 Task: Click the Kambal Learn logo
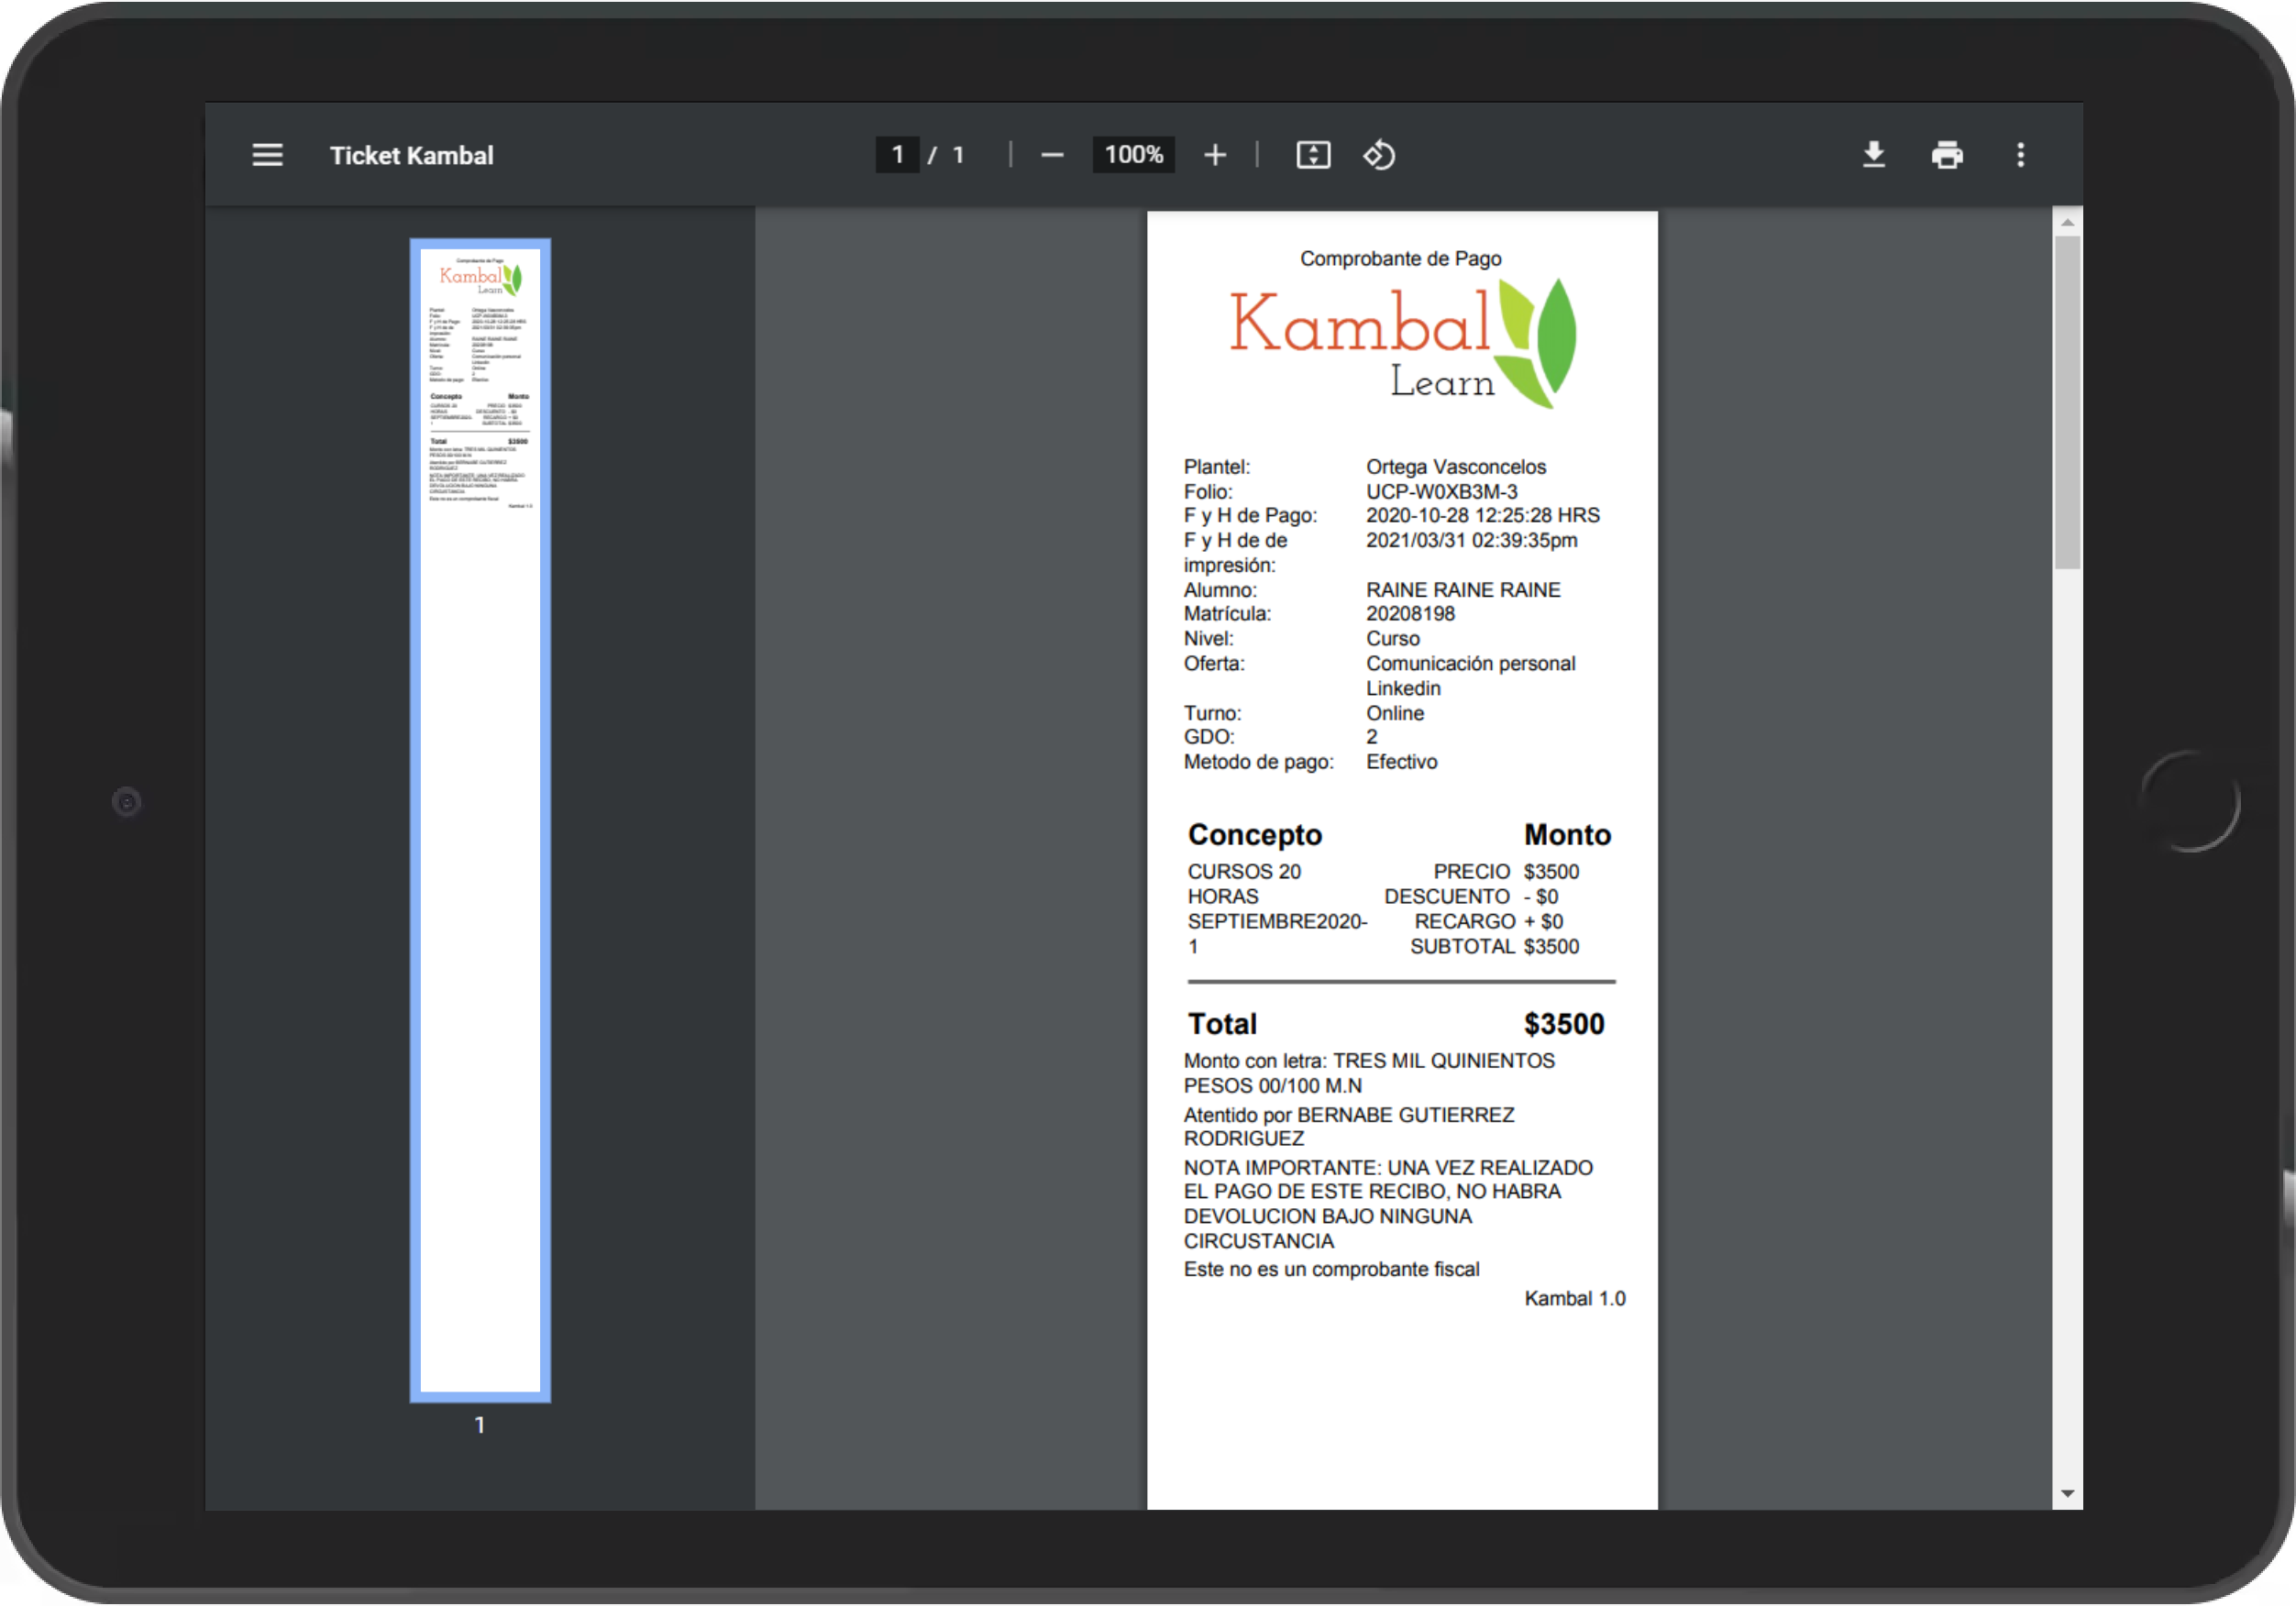click(1402, 343)
